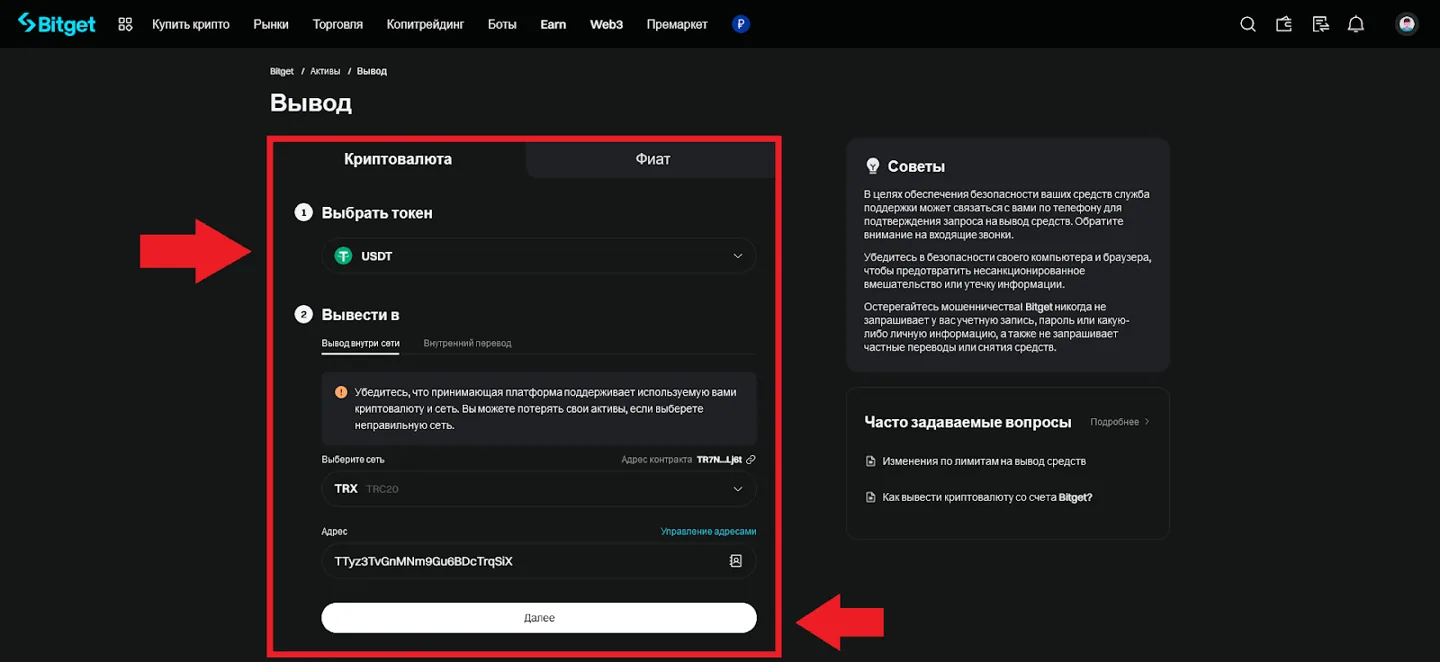Click the blue P badge icon
1440x662 pixels.
[x=741, y=24]
